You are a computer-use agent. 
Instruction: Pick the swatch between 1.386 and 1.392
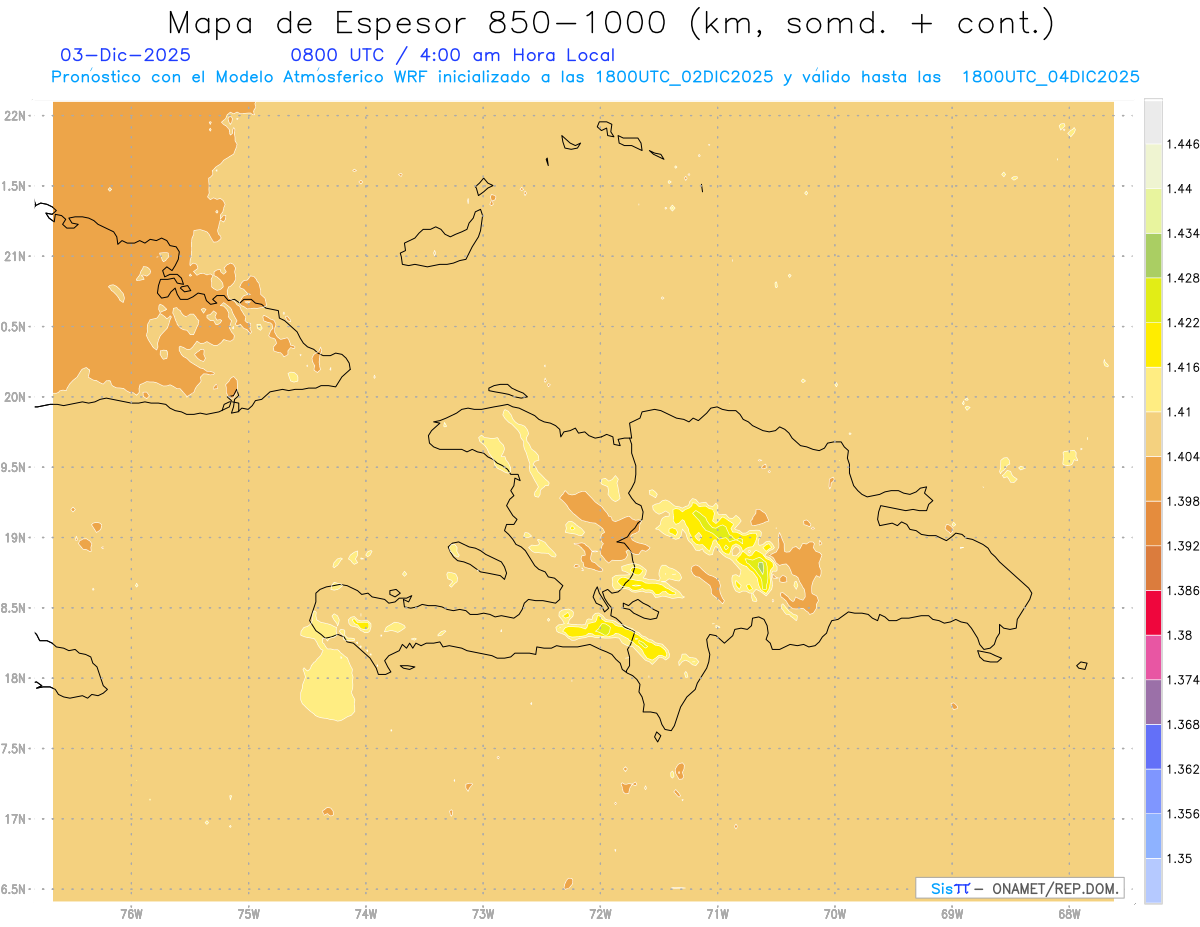(x=1153, y=568)
